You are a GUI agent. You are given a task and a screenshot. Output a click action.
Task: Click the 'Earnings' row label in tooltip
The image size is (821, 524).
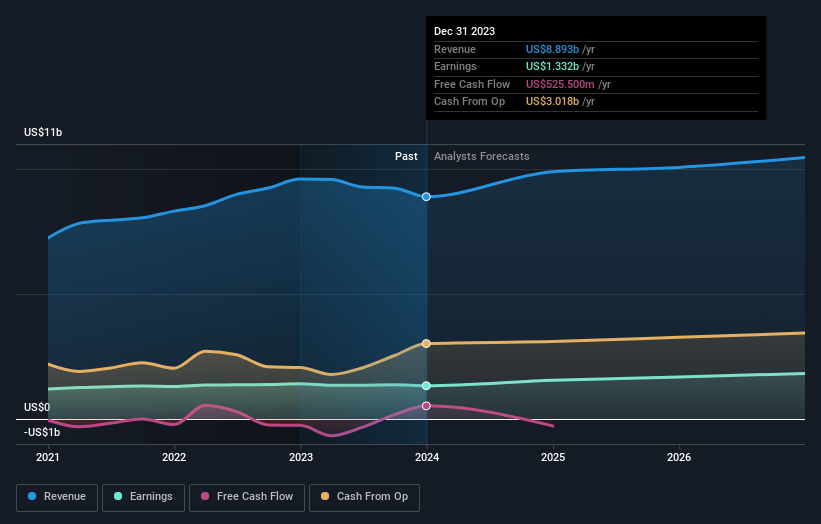click(x=456, y=66)
